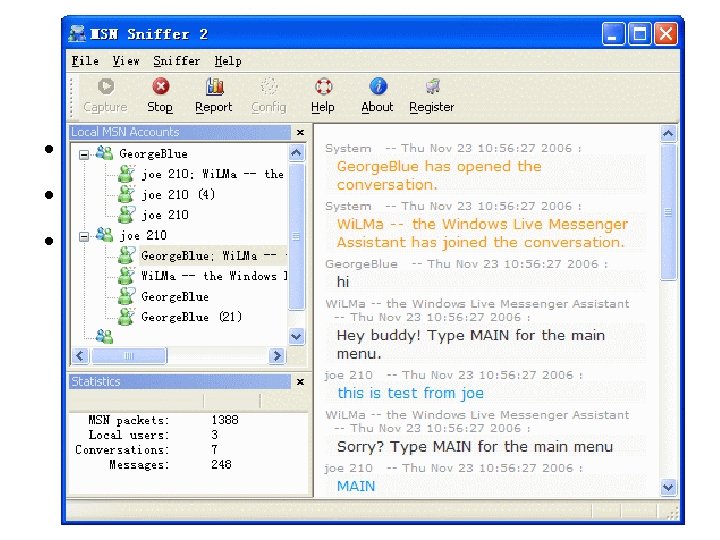720x540 pixels.
Task: Click accounts tree scroll up arrow
Action: 297,152
